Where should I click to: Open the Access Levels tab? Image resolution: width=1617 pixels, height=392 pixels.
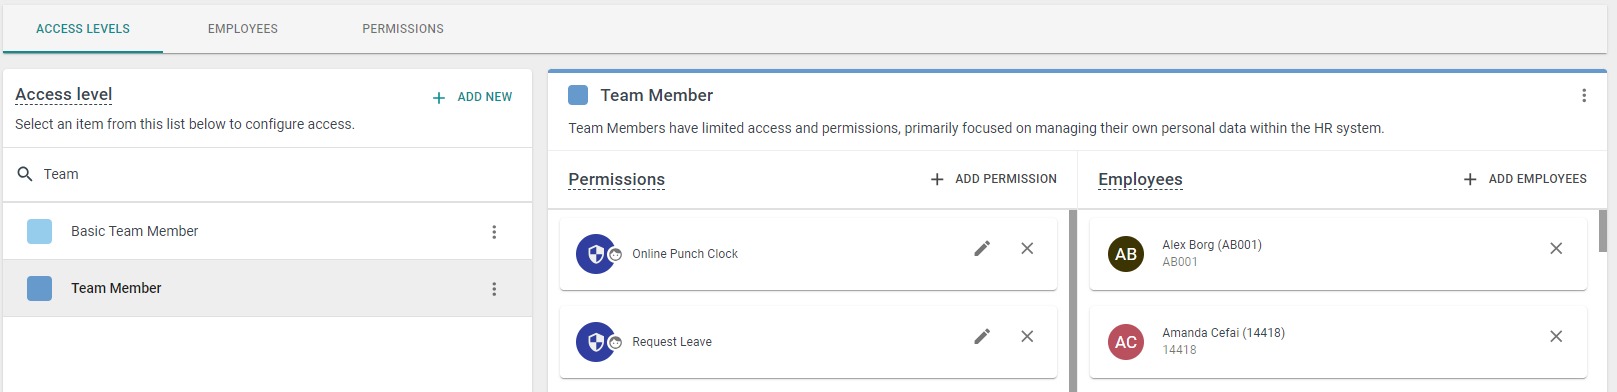(83, 29)
